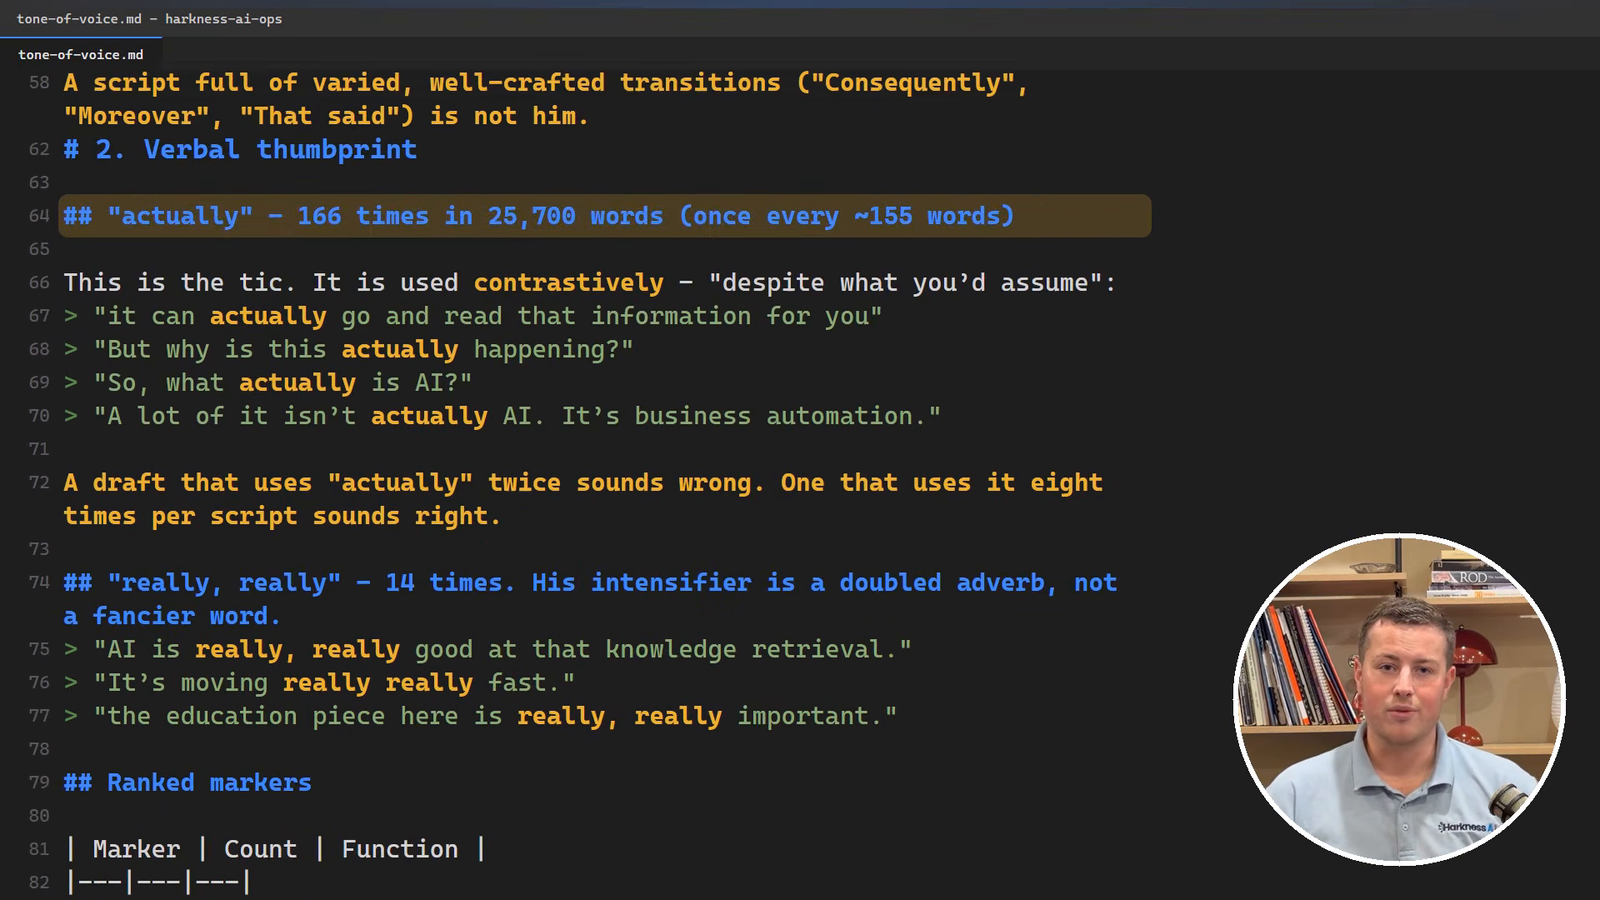This screenshot has height=900, width=1600.
Task: Click the heading "really, really" – 14 times
Action: [x=590, y=599]
